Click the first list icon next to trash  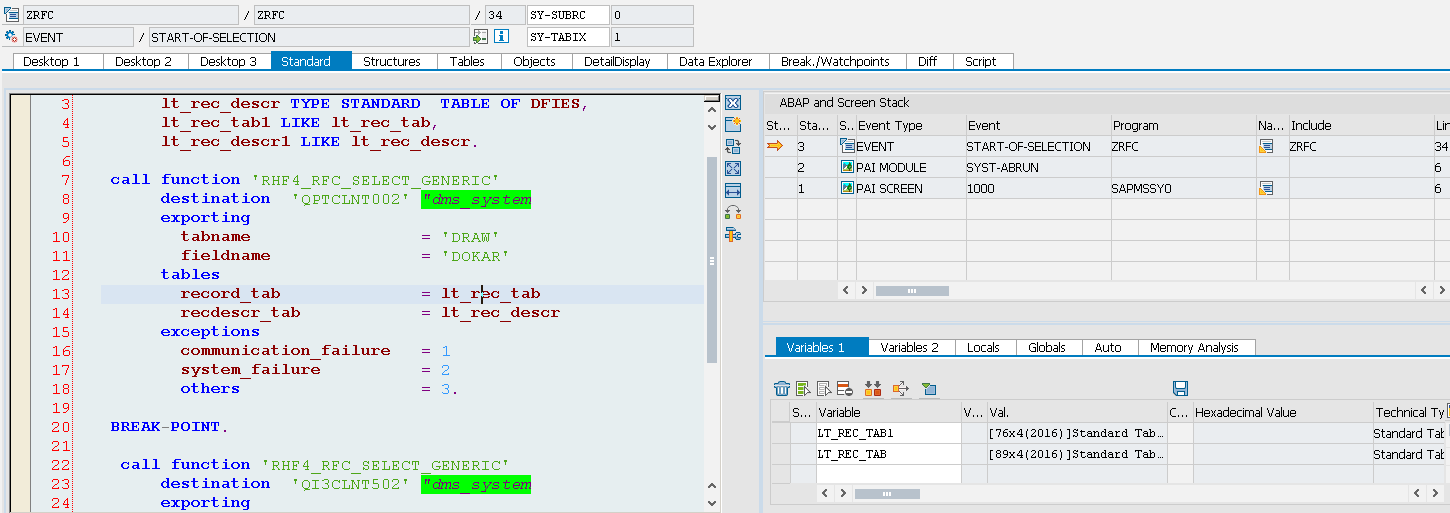click(803, 388)
